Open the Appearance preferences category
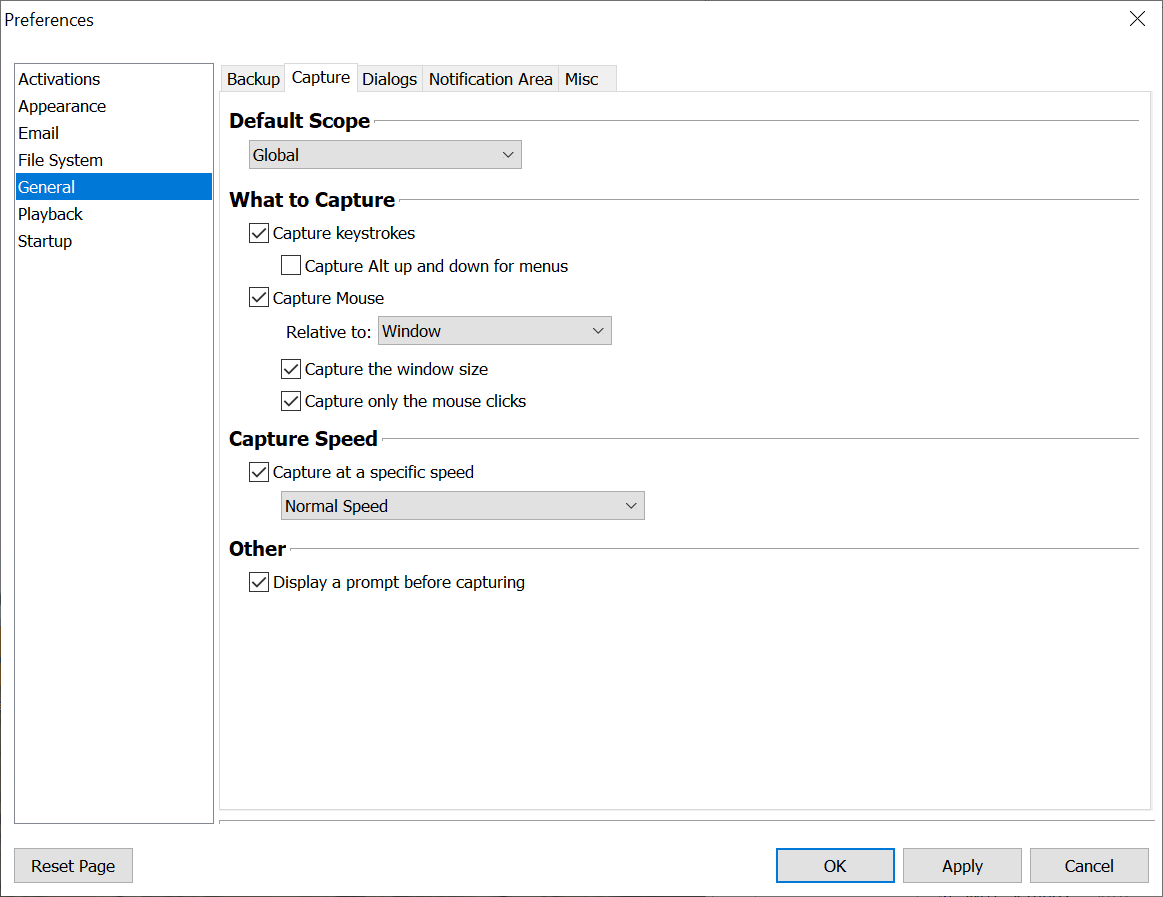Image resolution: width=1163 pixels, height=897 pixels. [62, 106]
